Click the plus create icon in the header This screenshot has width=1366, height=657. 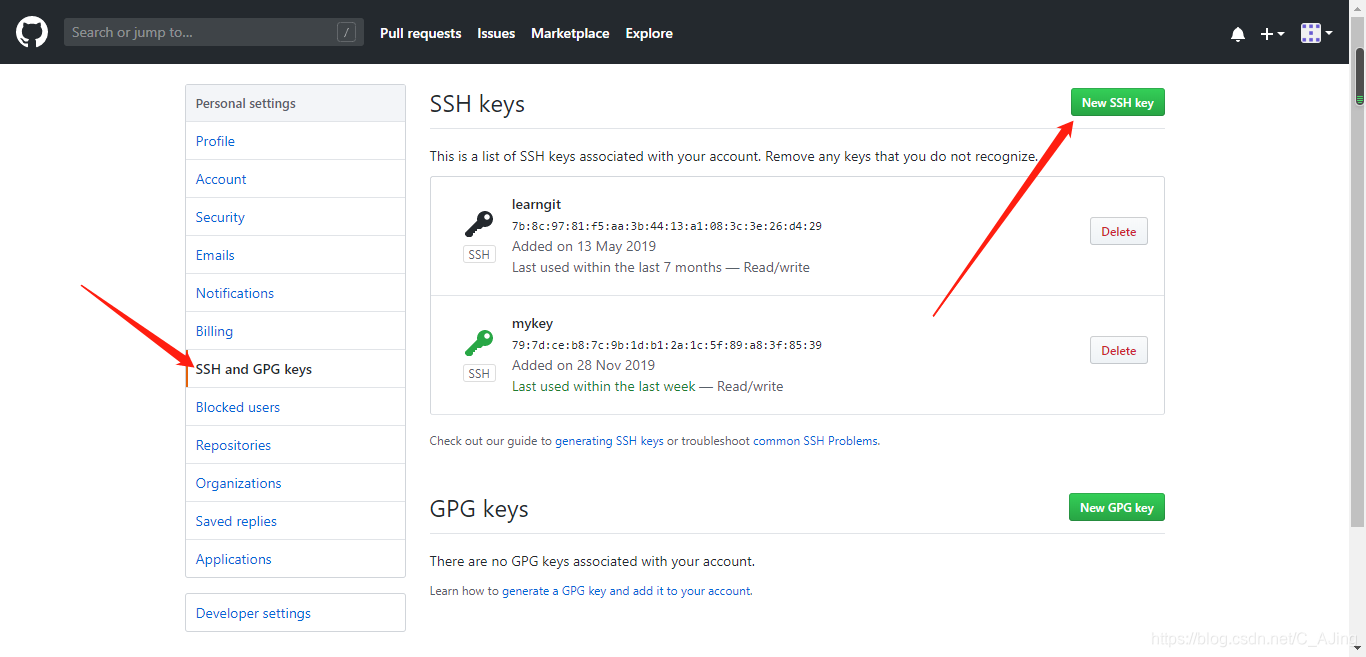tap(1266, 33)
